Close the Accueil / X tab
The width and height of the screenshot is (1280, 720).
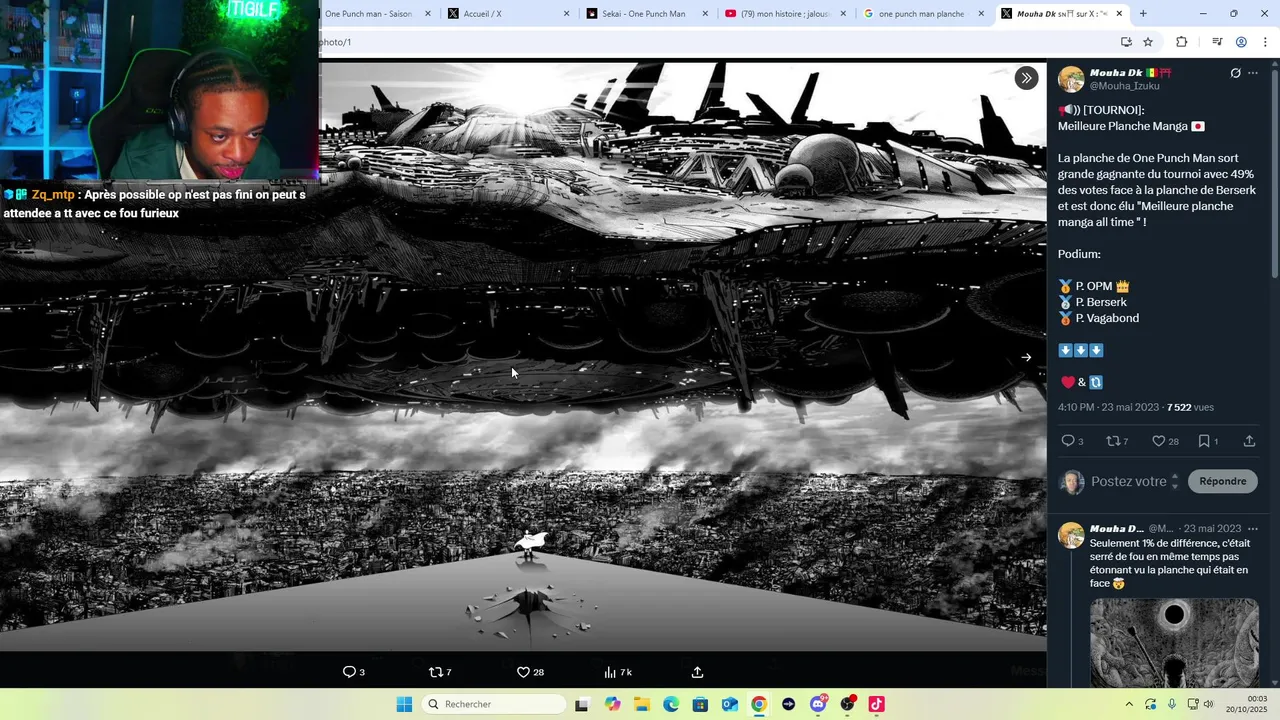tap(566, 14)
